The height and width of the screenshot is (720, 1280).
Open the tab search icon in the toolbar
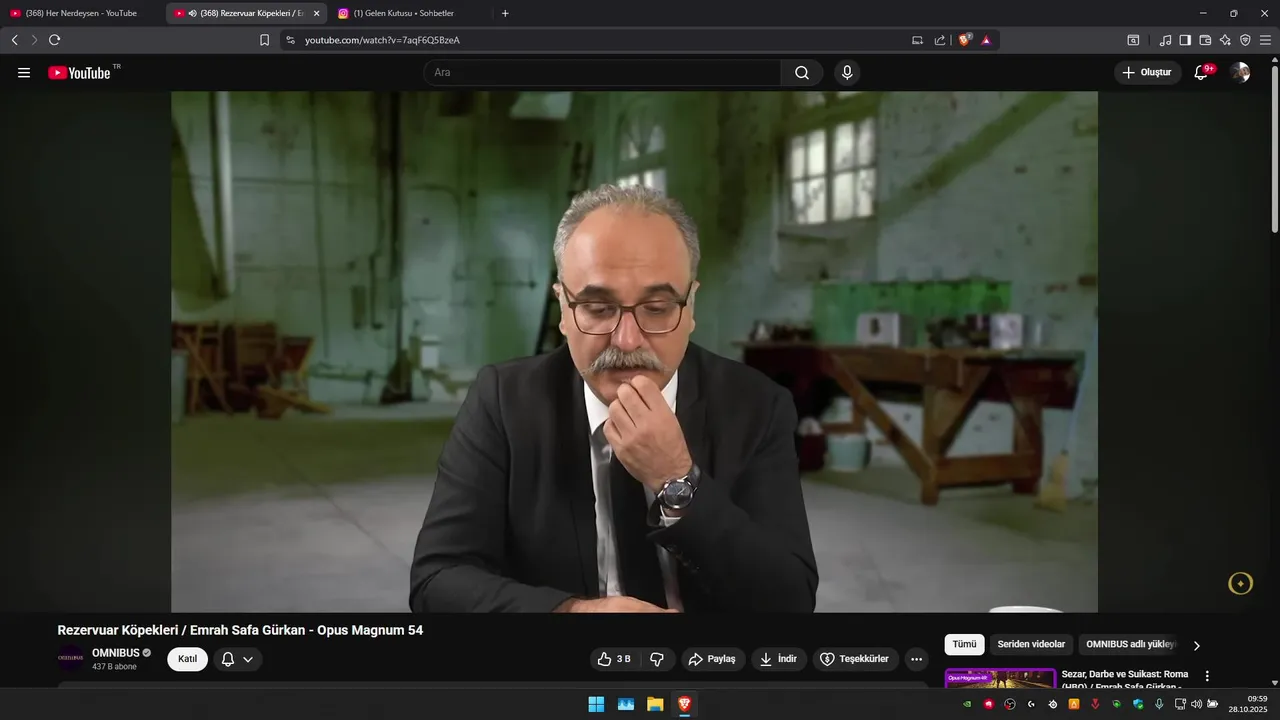tap(1133, 40)
